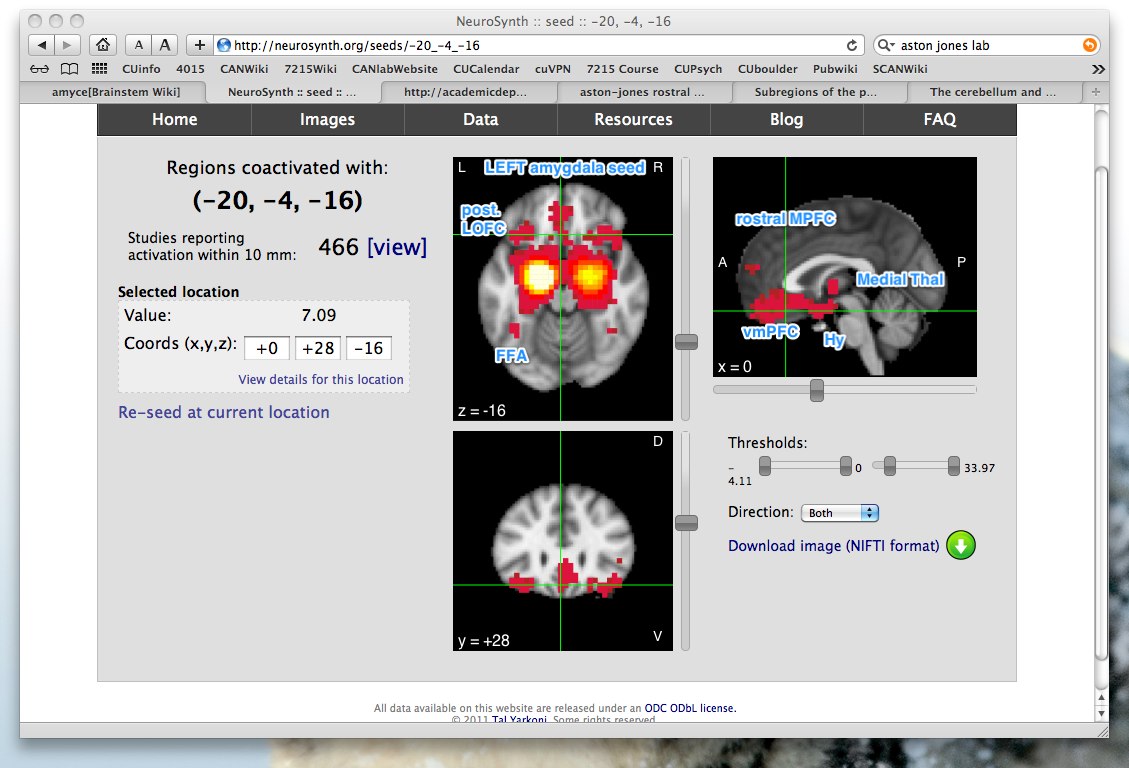Image resolution: width=1129 pixels, height=768 pixels.
Task: Open CUboulder bookmark
Action: [768, 69]
